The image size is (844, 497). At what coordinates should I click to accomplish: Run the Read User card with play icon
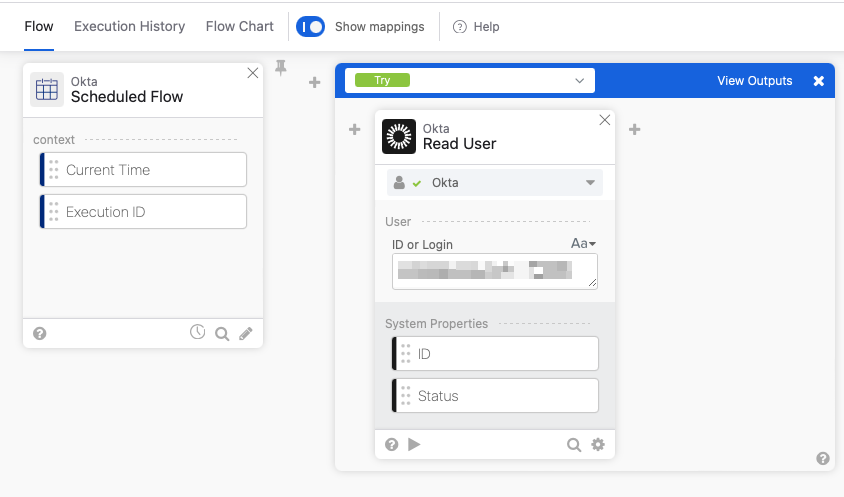pyautogui.click(x=414, y=444)
